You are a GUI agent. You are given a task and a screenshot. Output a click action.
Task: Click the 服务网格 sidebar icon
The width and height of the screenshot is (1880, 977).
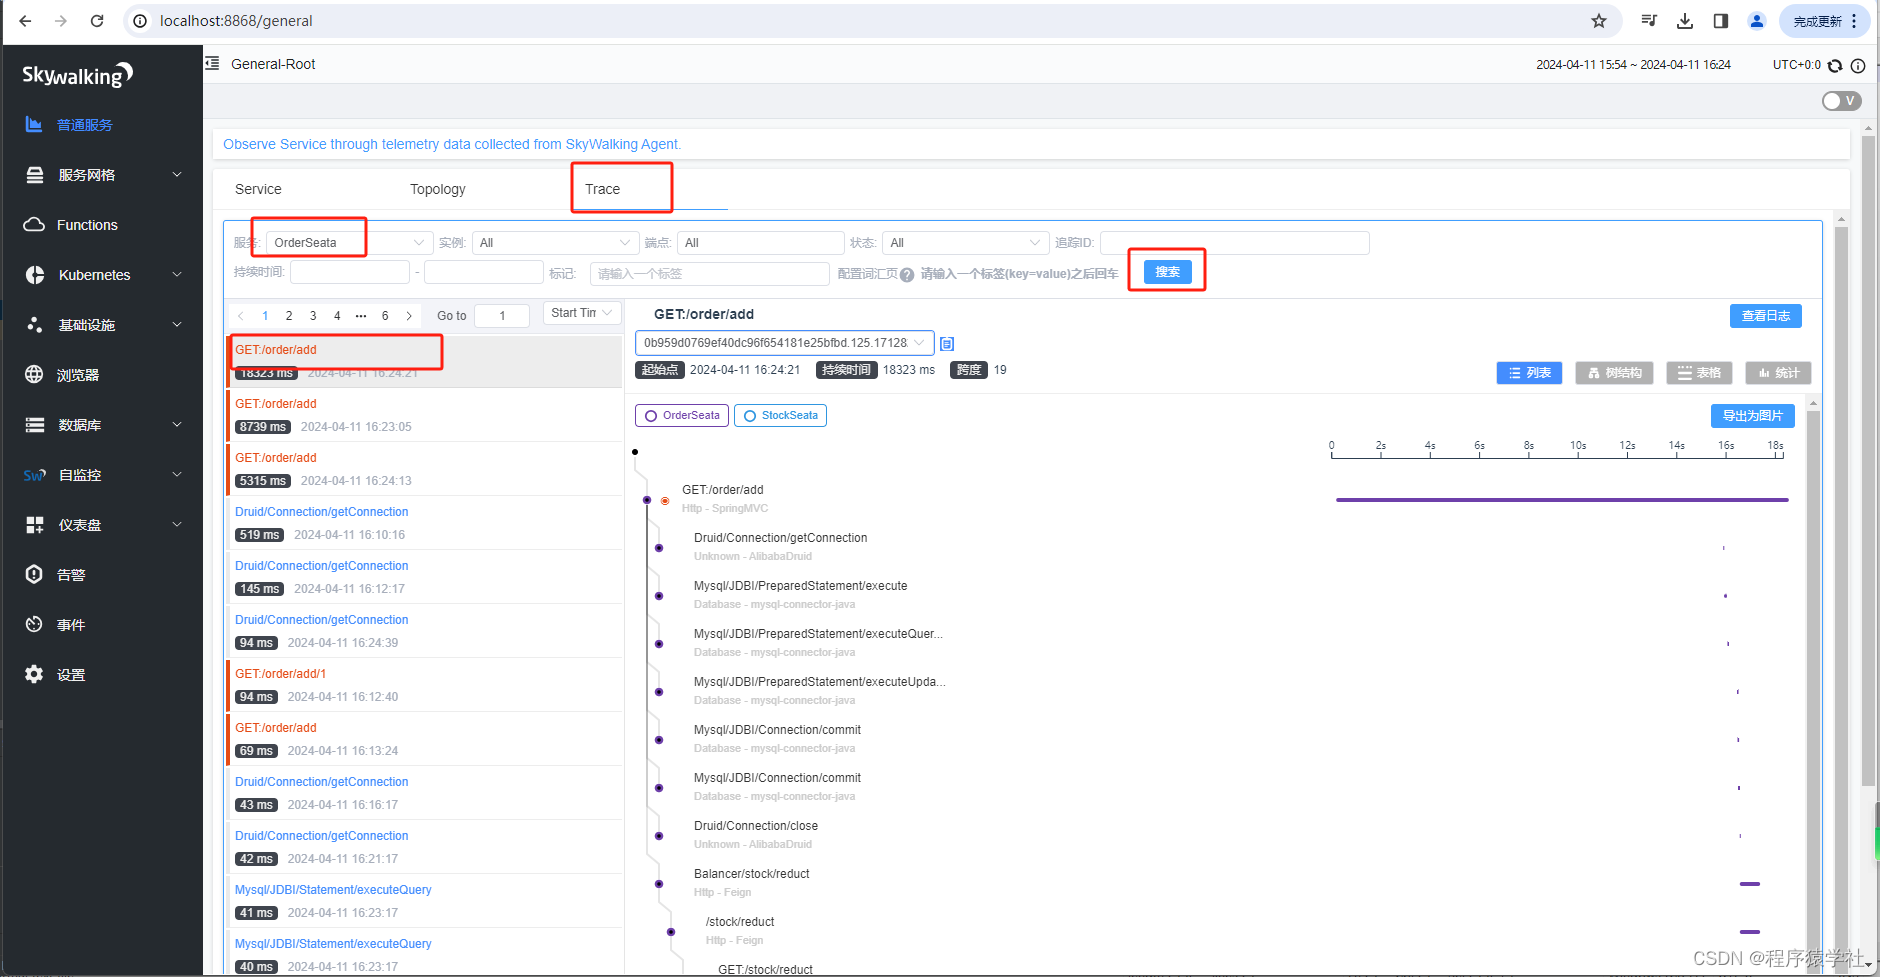click(x=35, y=175)
